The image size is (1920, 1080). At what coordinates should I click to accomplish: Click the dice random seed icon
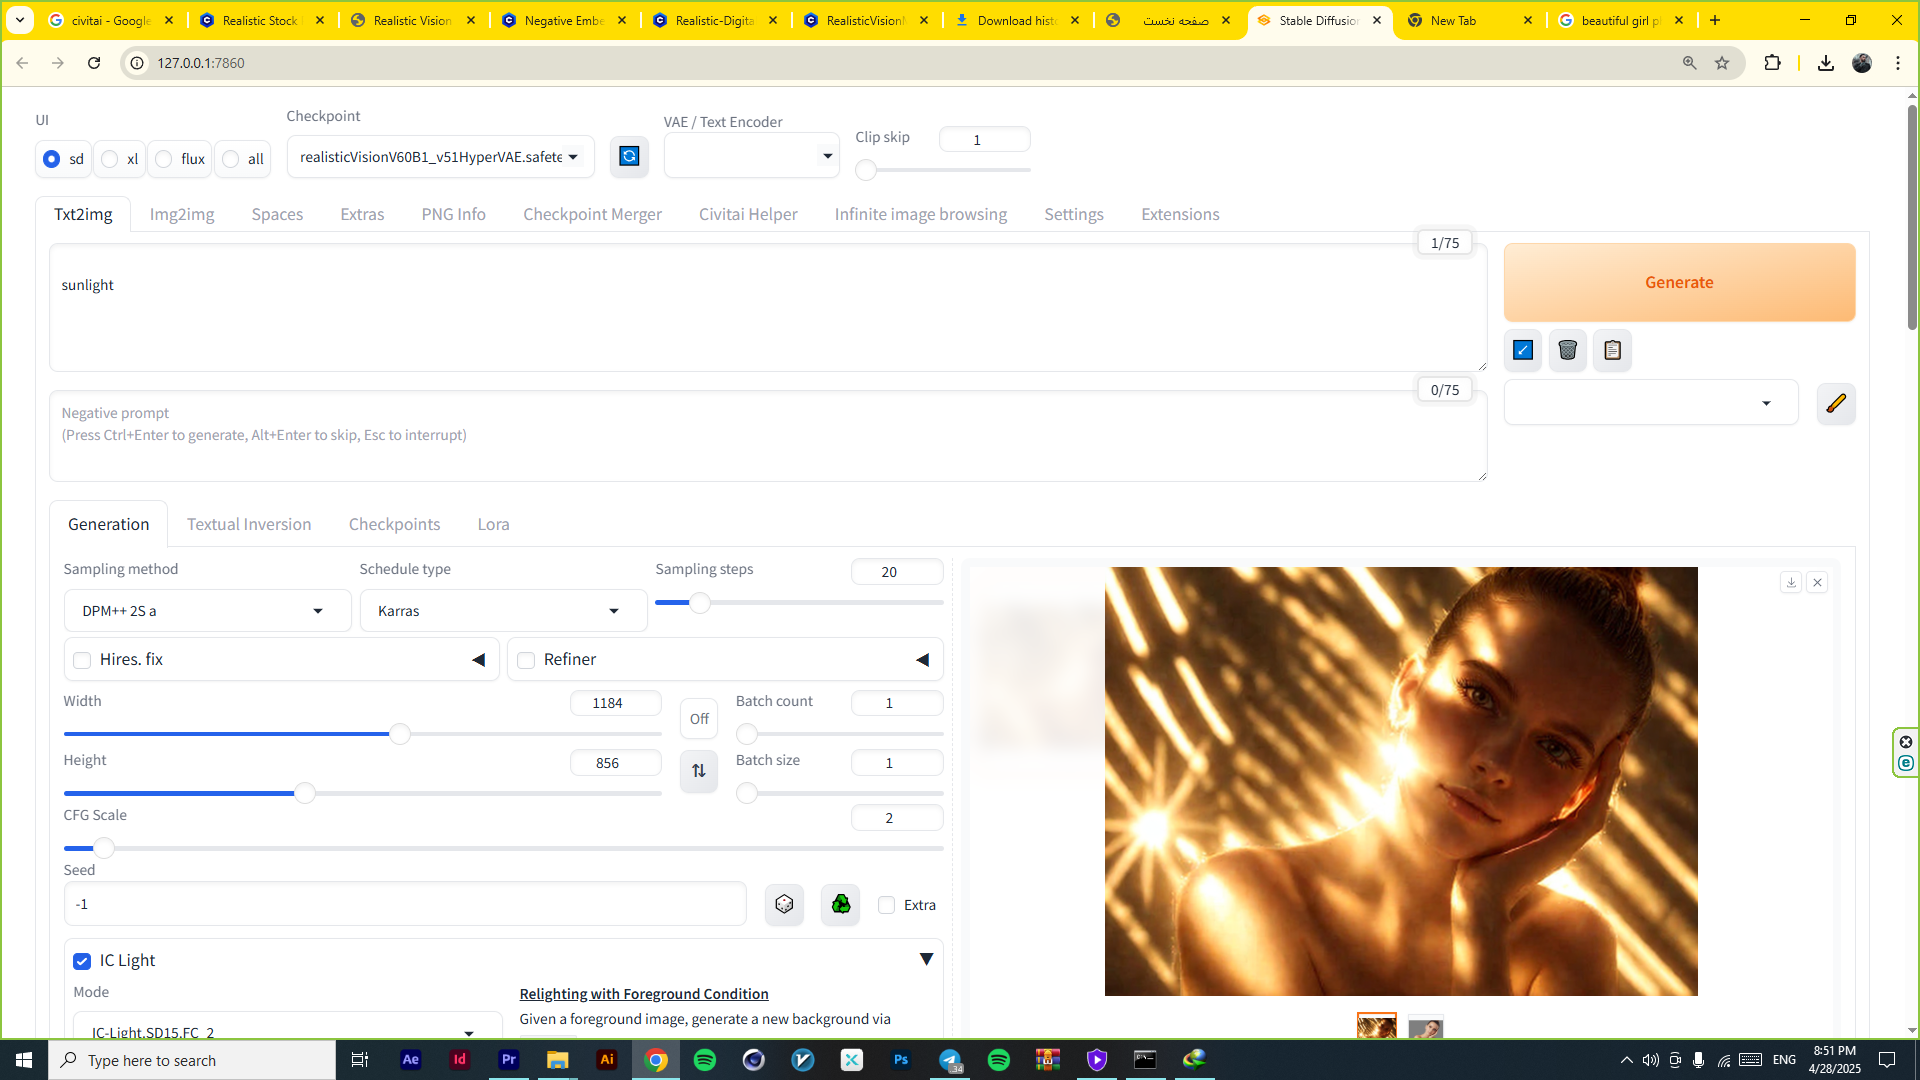point(784,904)
